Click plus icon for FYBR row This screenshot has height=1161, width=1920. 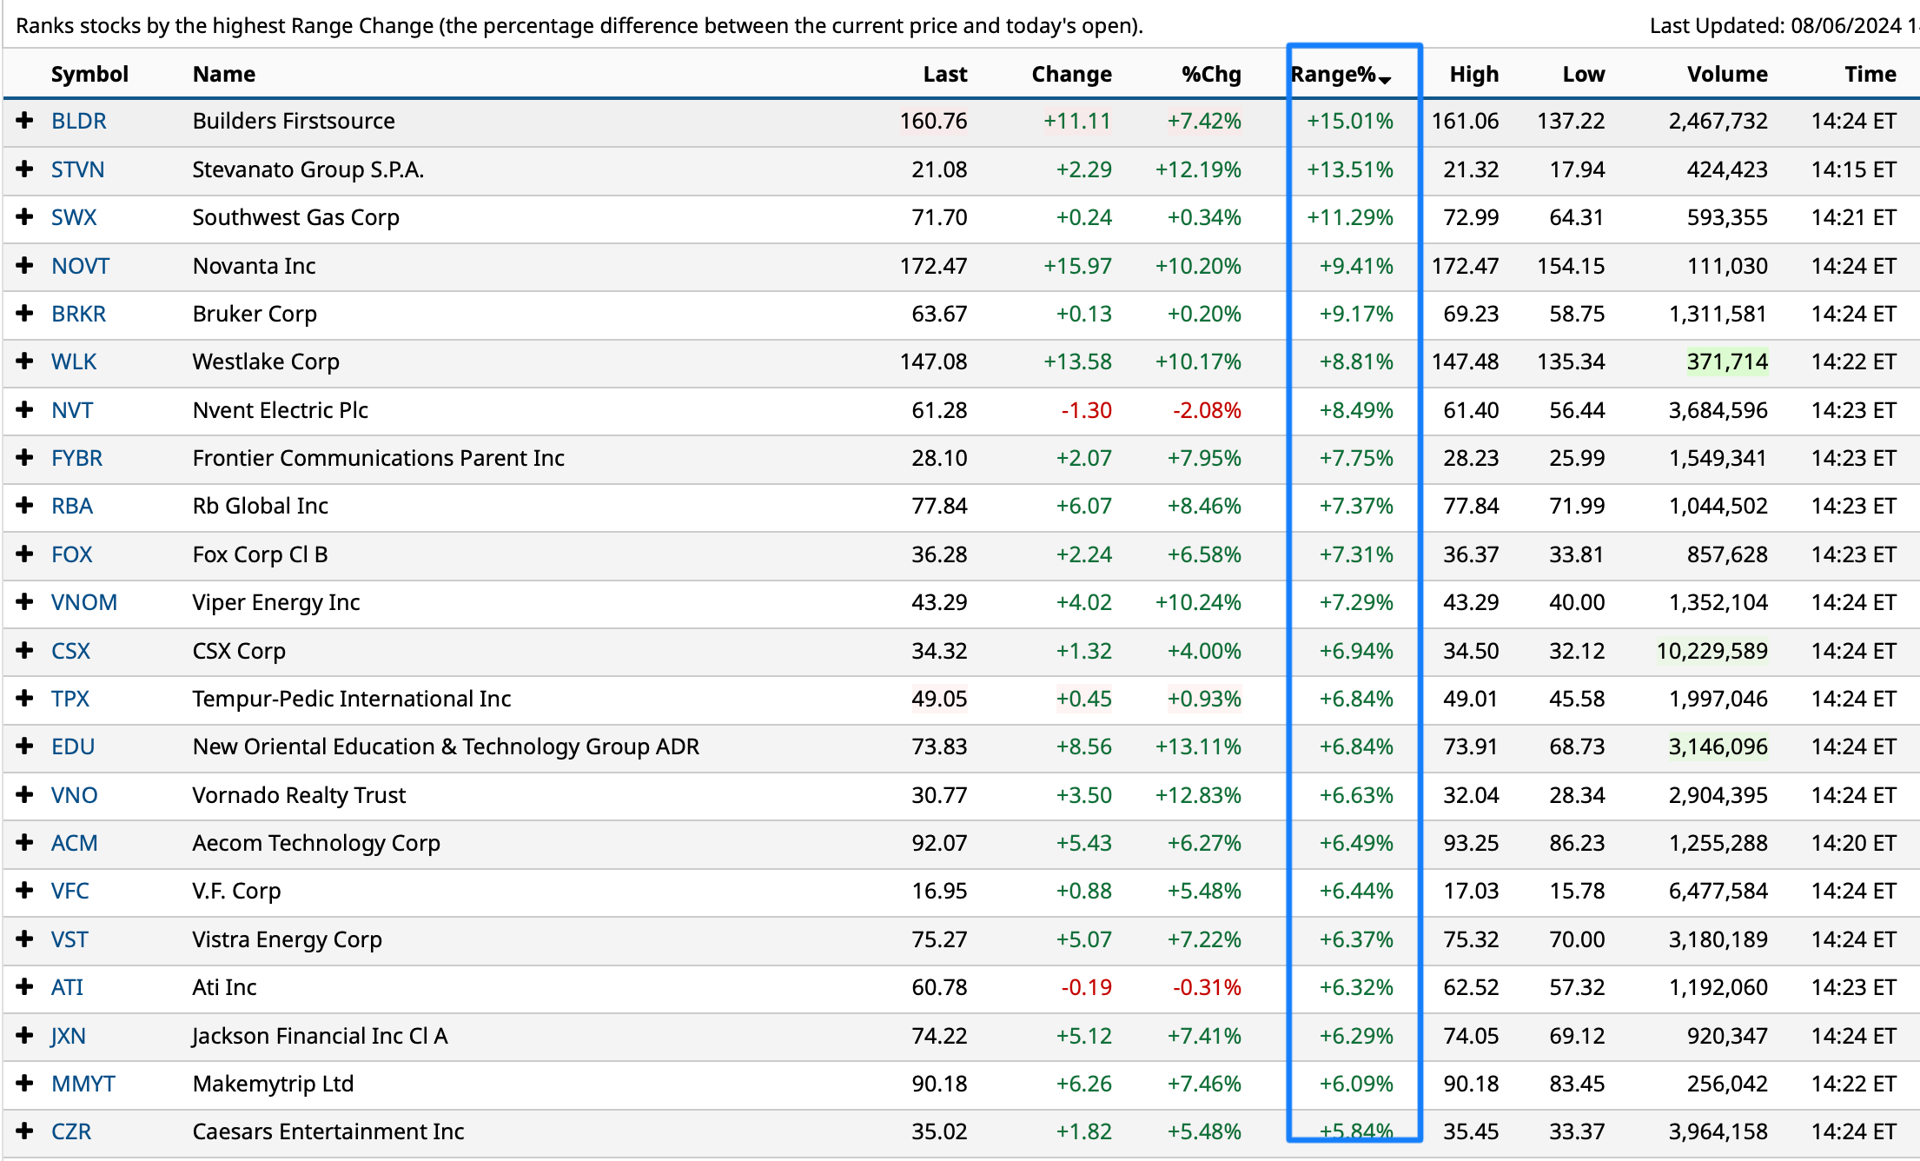[x=25, y=458]
